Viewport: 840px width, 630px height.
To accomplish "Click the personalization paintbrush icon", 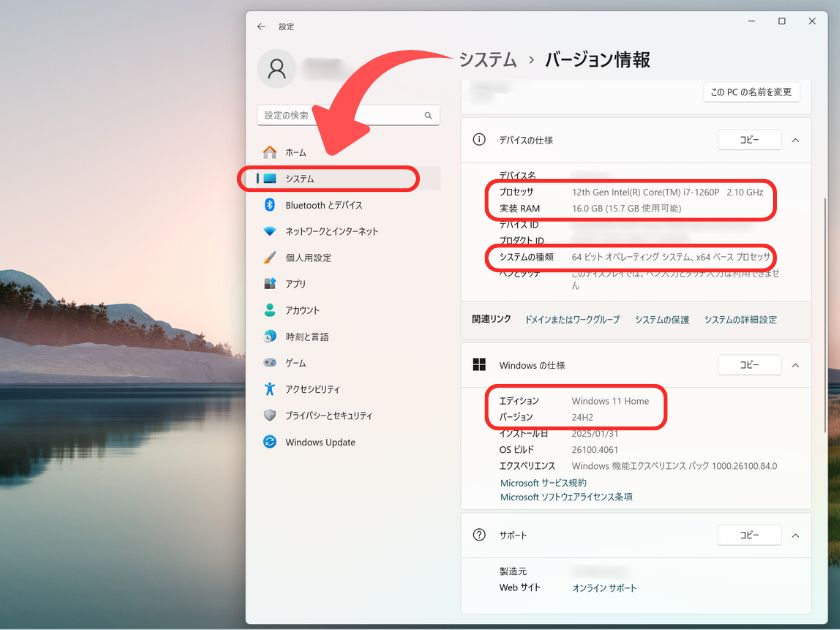I will [x=269, y=258].
